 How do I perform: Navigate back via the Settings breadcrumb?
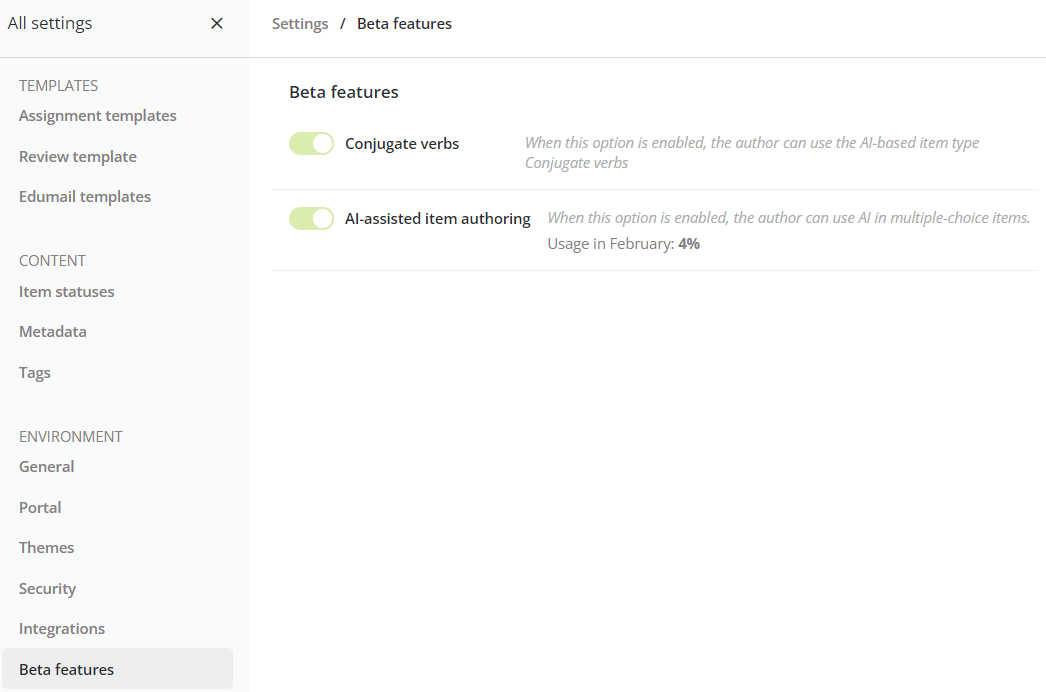[300, 23]
